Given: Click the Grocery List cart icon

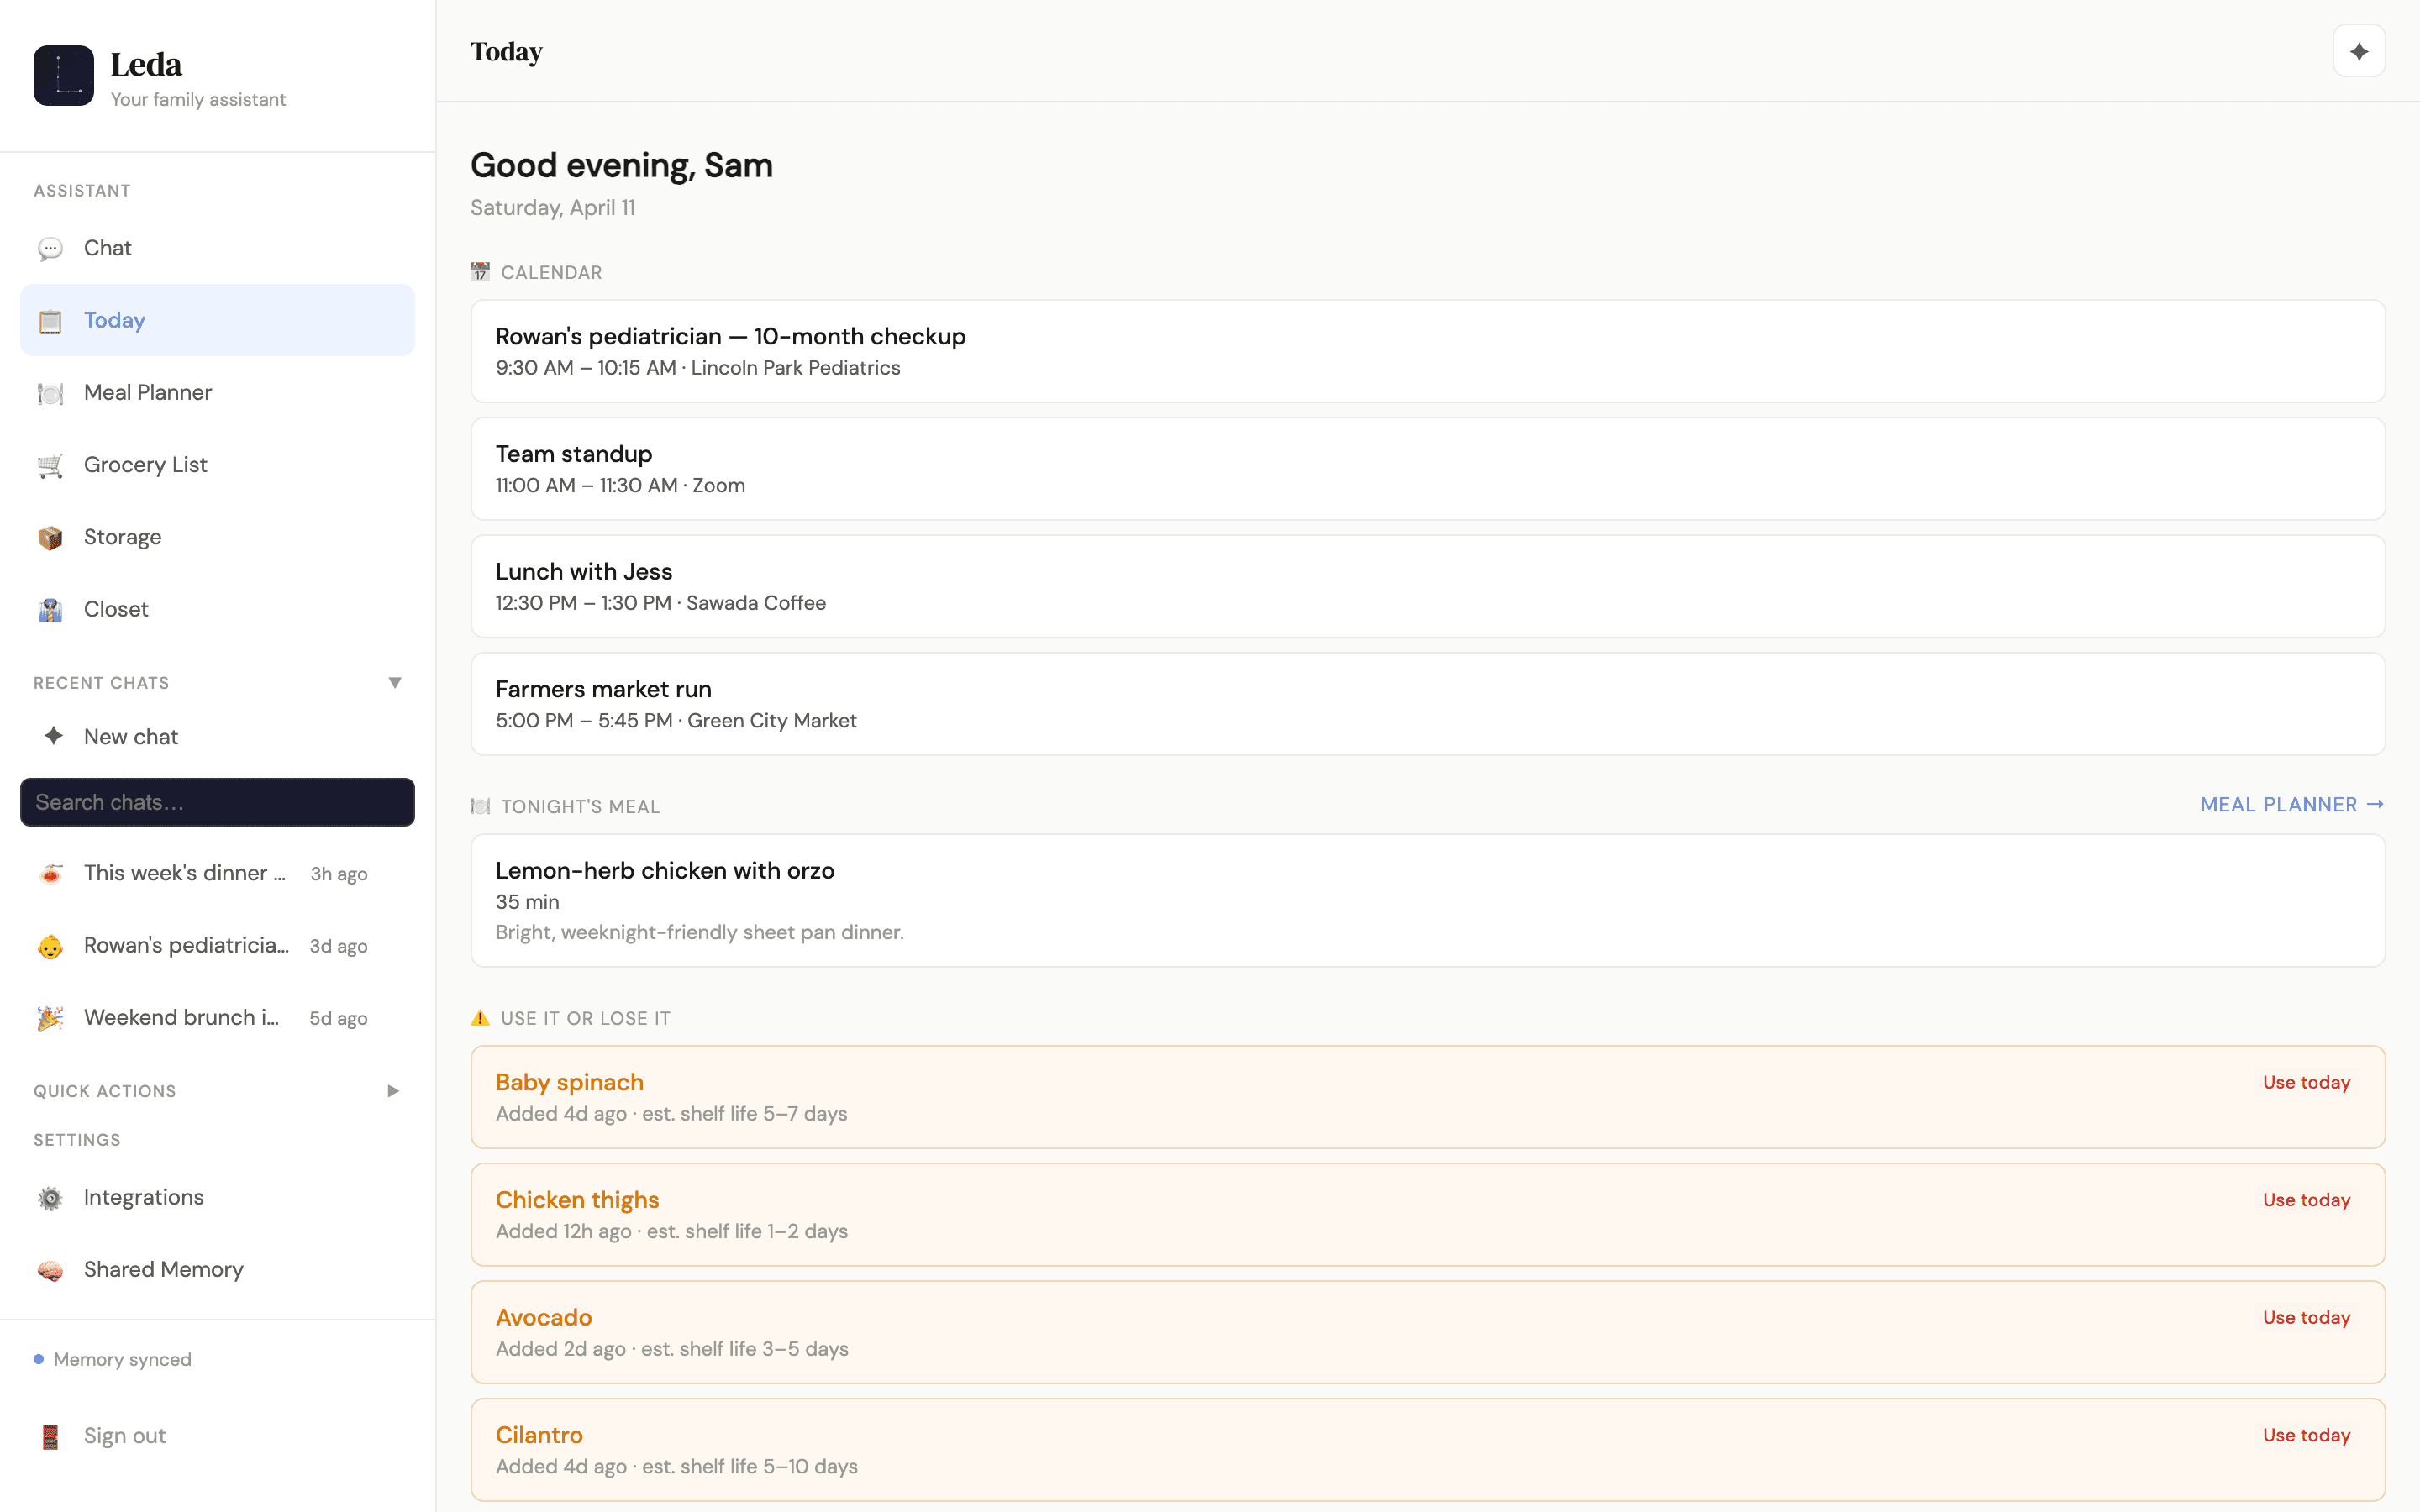Looking at the screenshot, I should (x=50, y=465).
